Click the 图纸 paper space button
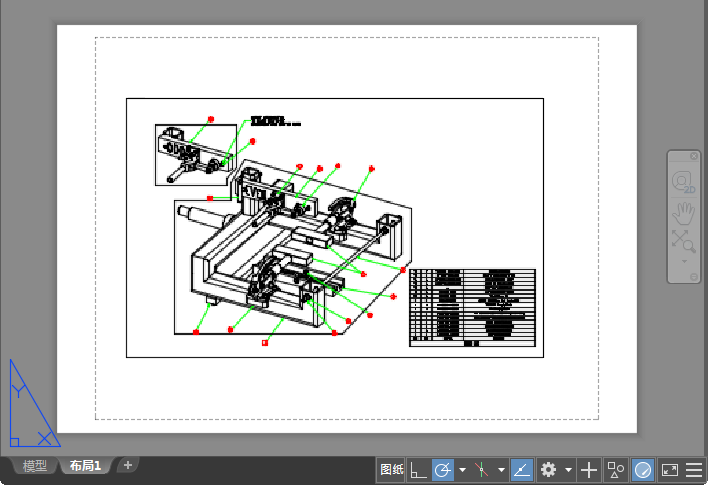The height and width of the screenshot is (485, 708). click(x=391, y=470)
